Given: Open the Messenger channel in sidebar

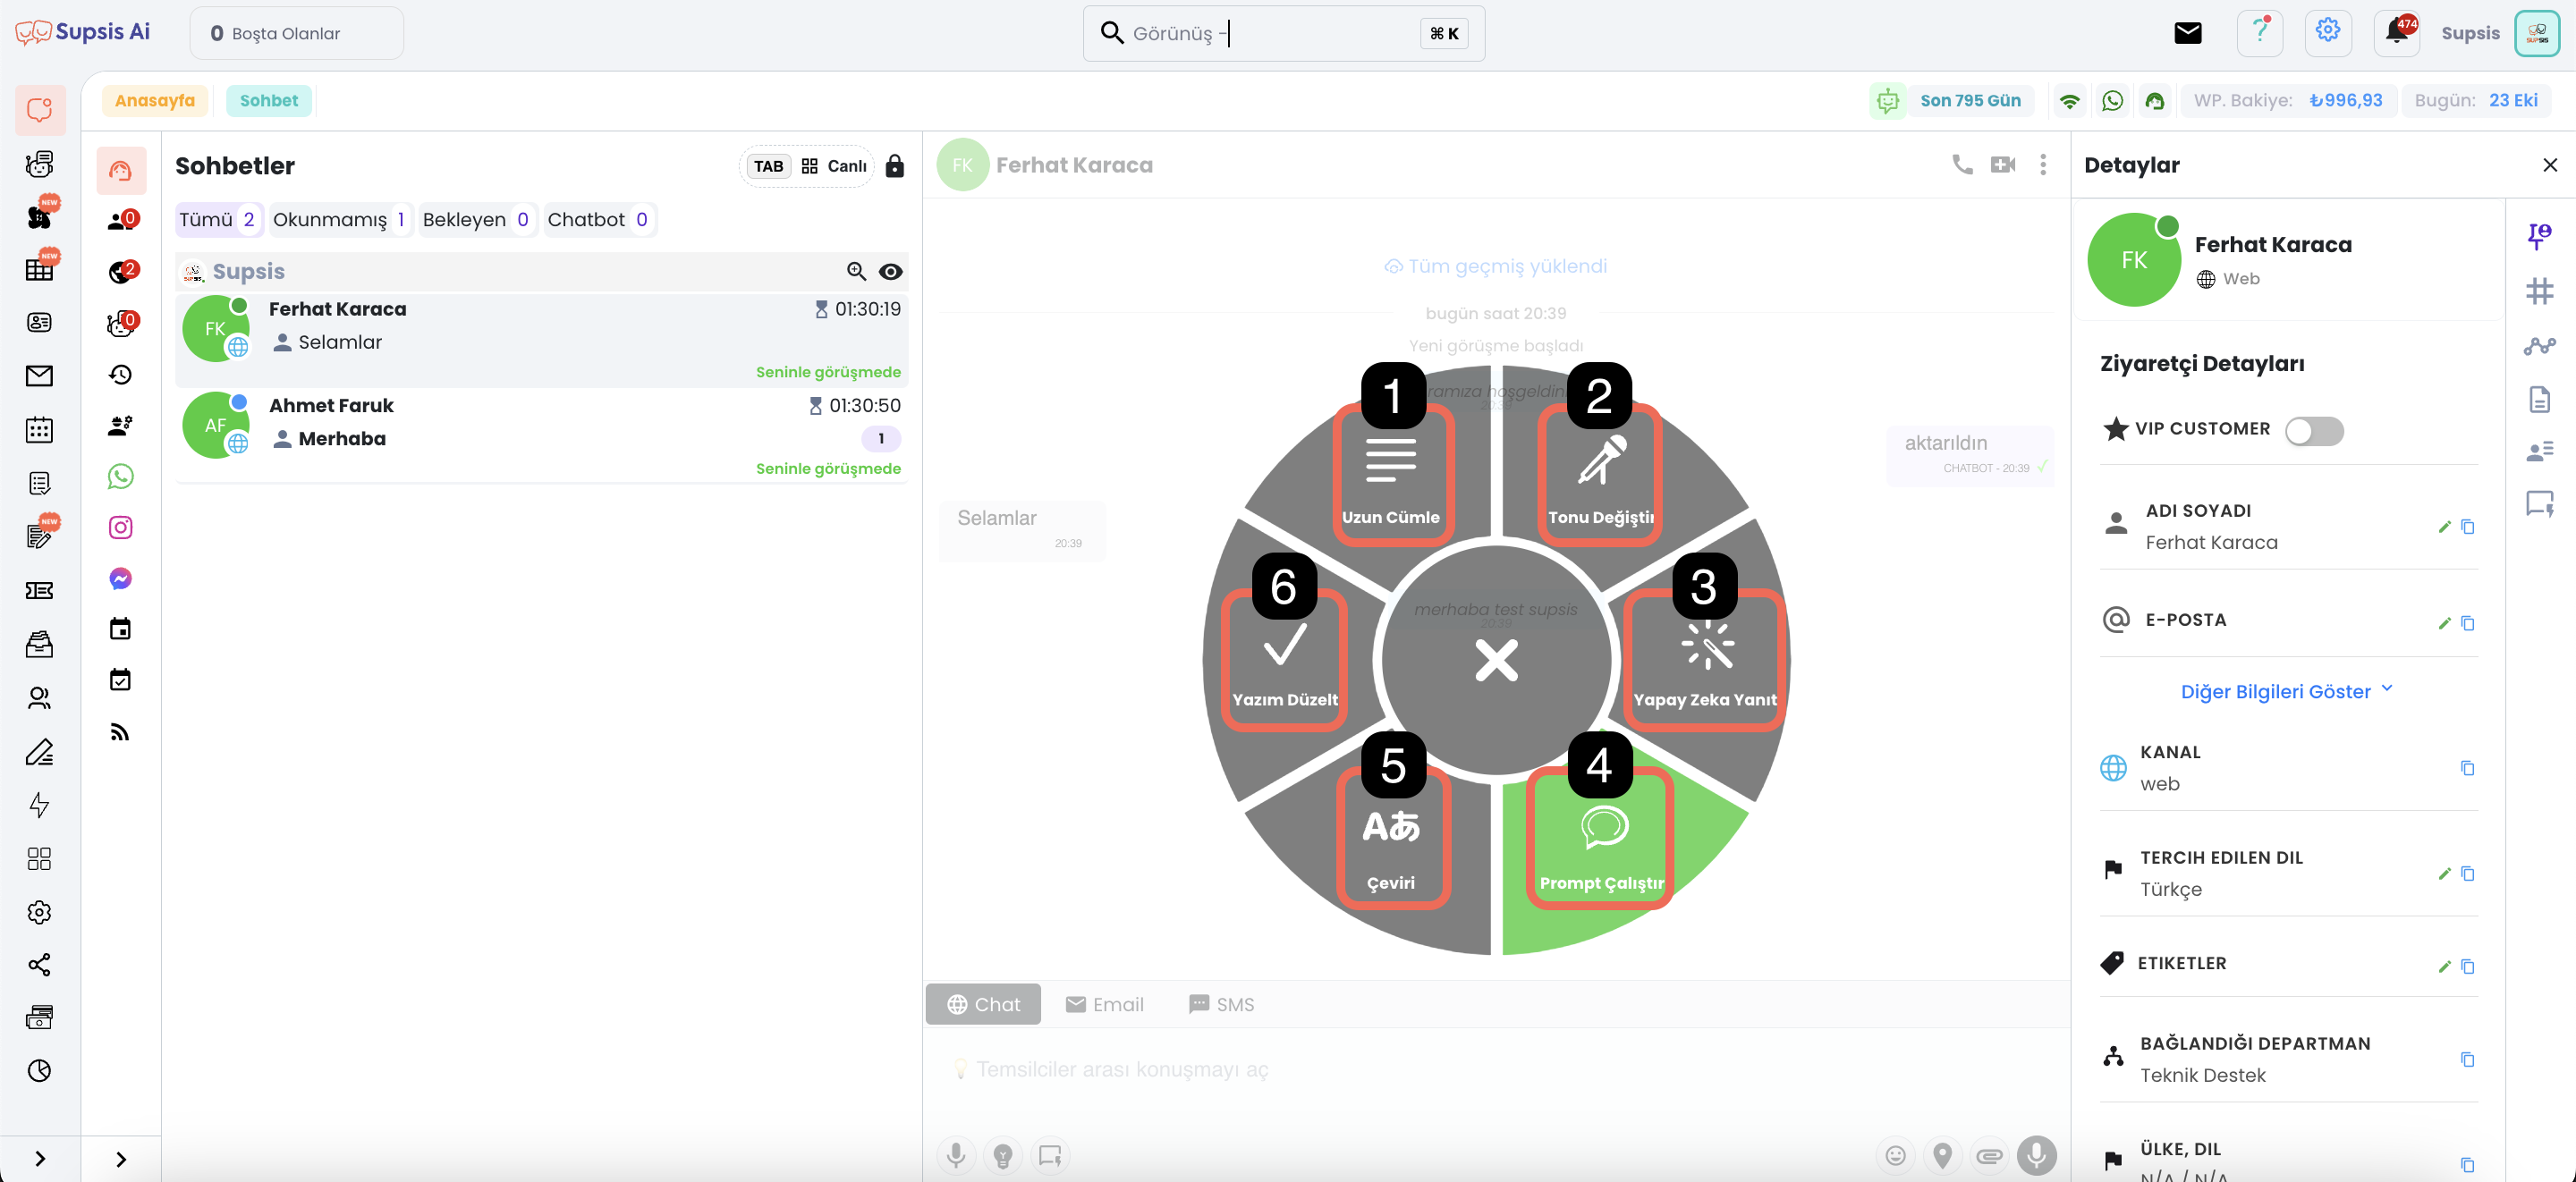Looking at the screenshot, I should click(x=120, y=578).
